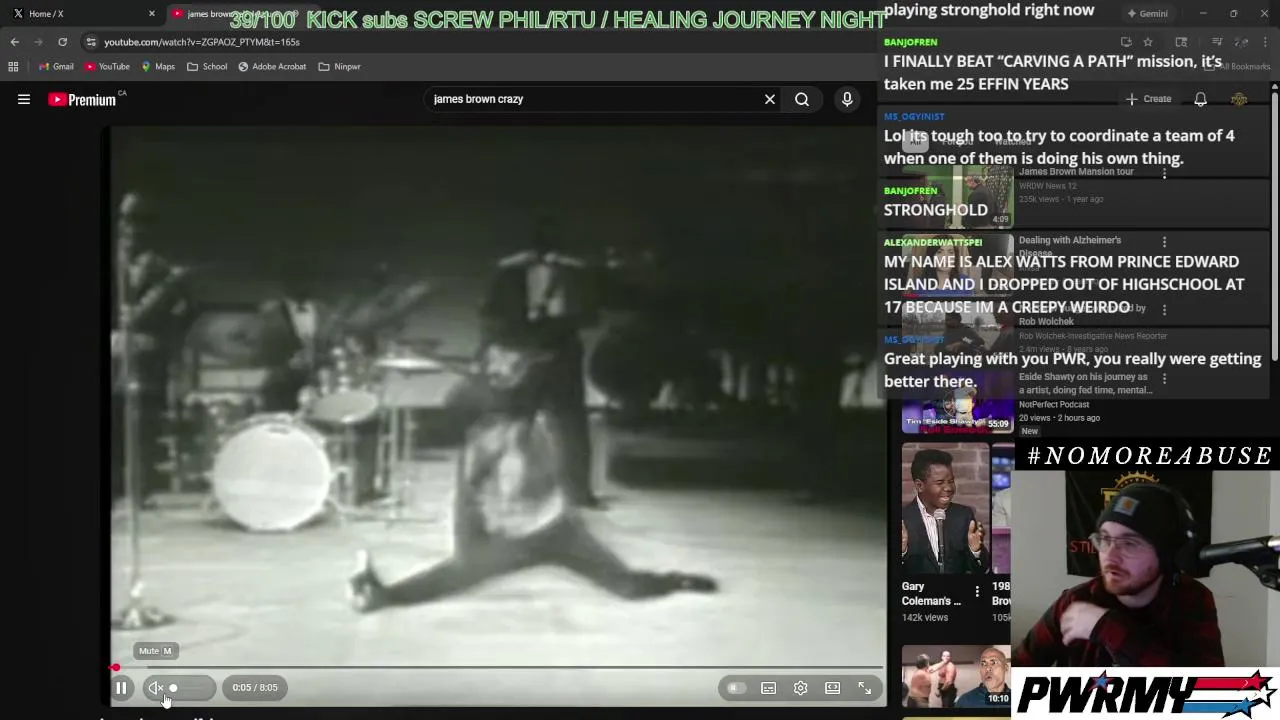The image size is (1280, 720).
Task: Open the YouTube account avatar menu
Action: 1239,99
